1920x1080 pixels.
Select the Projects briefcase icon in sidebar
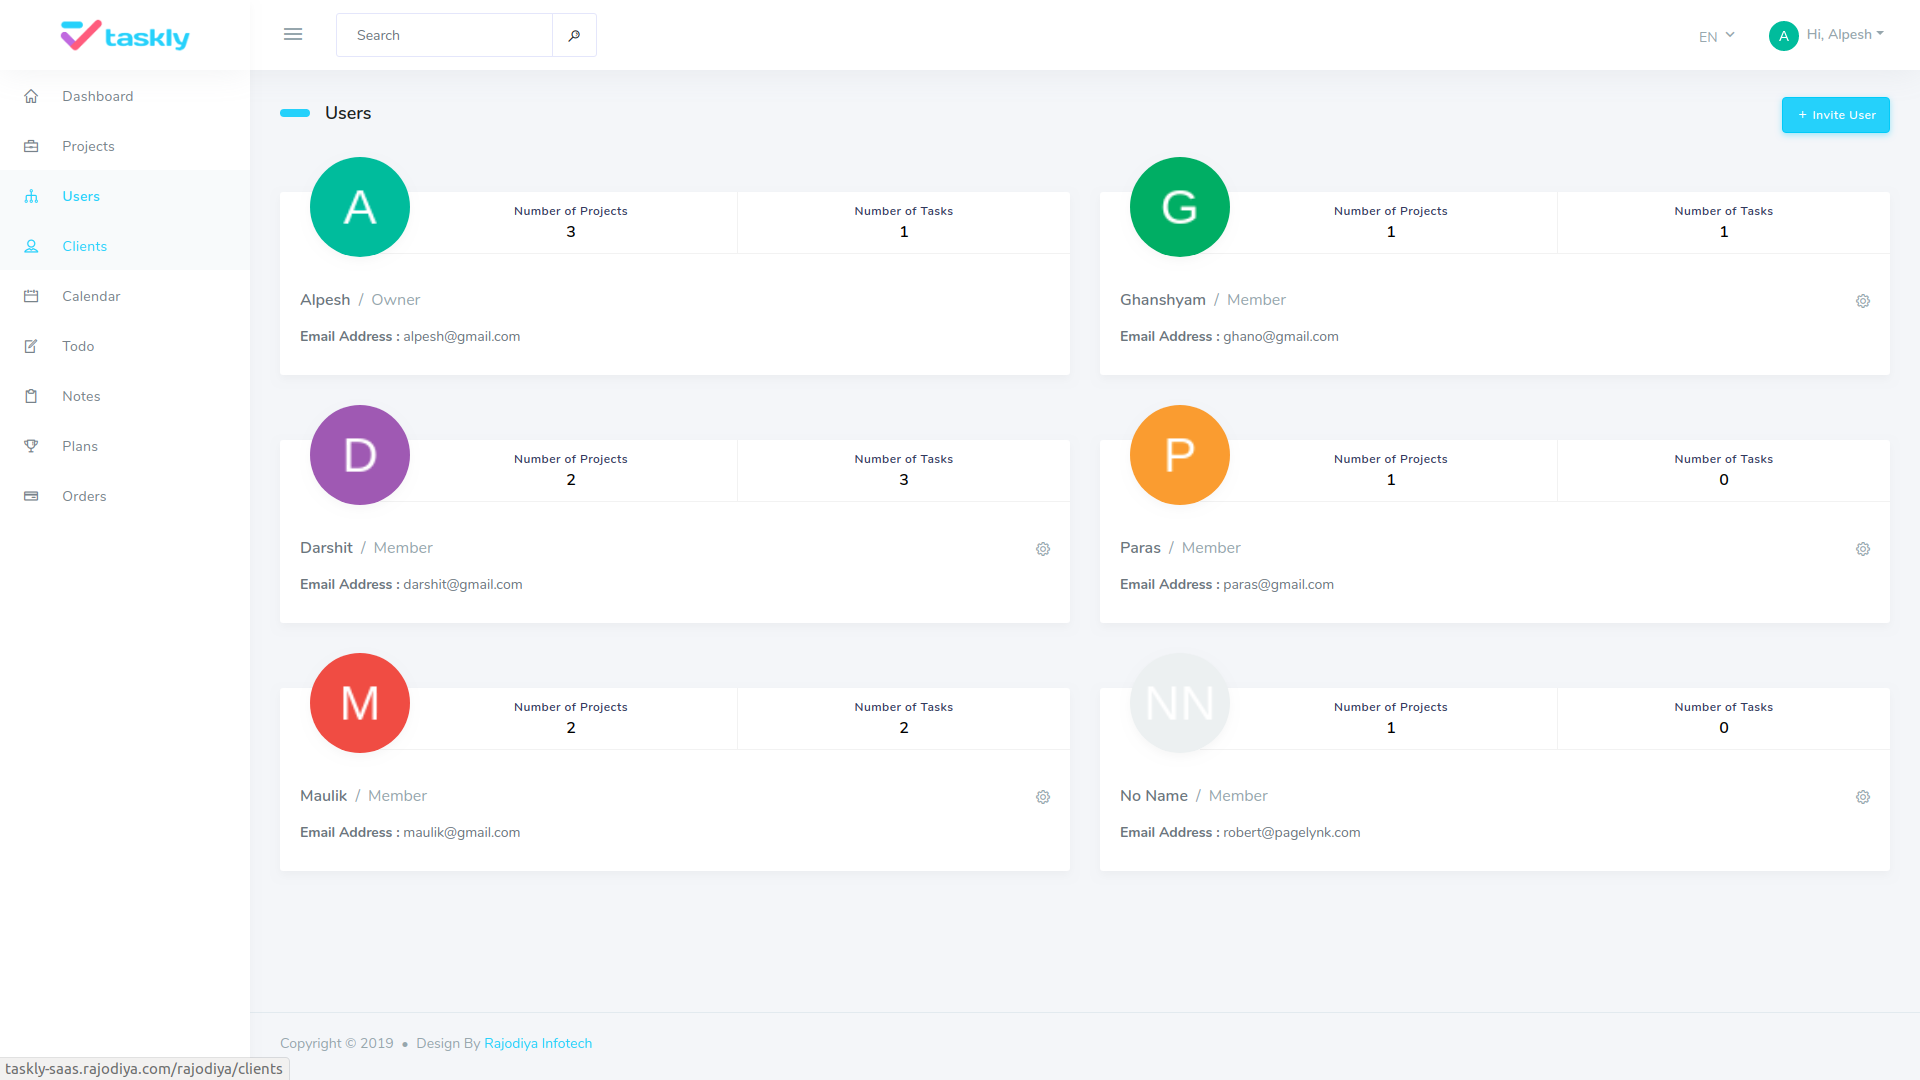tap(31, 146)
